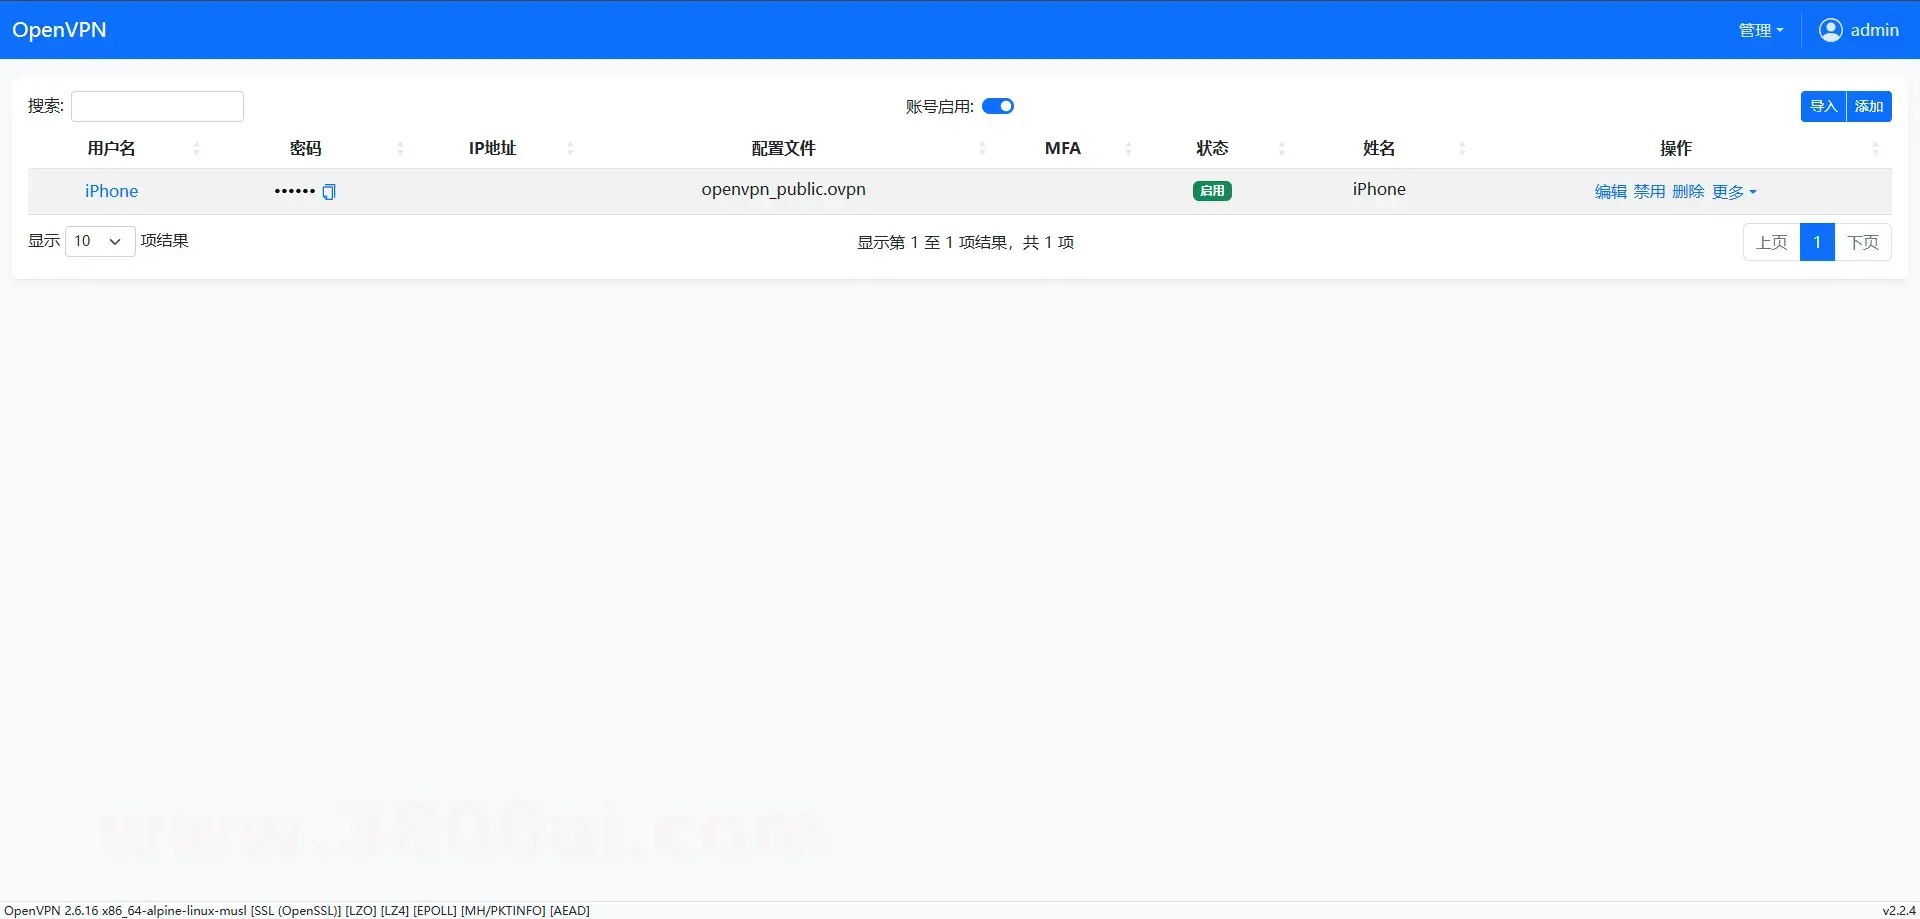Expand the 更多 actions dropdown
The height and width of the screenshot is (919, 1920).
(x=1733, y=192)
